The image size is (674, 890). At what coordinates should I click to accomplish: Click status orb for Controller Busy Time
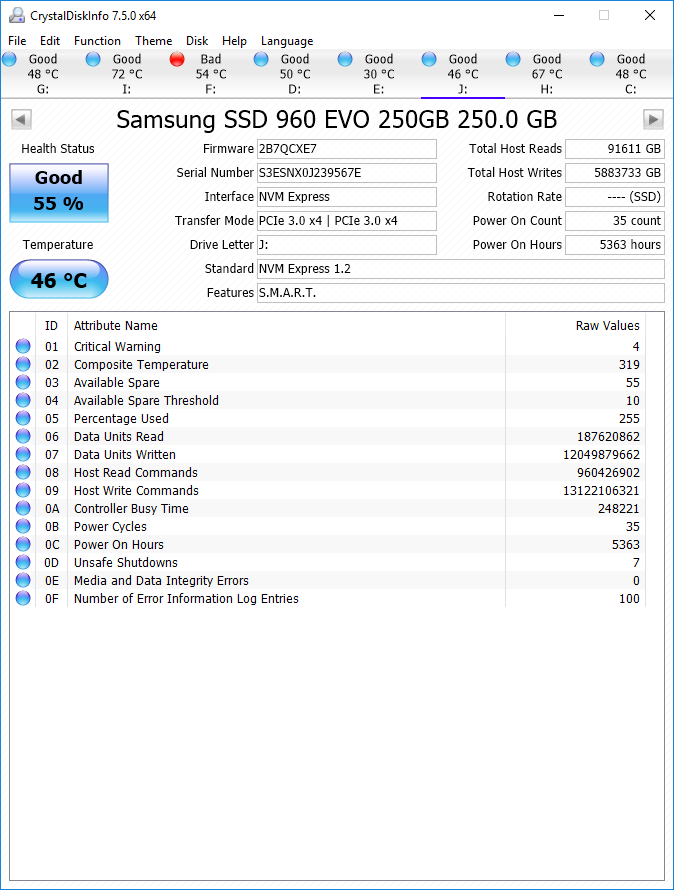point(23,509)
